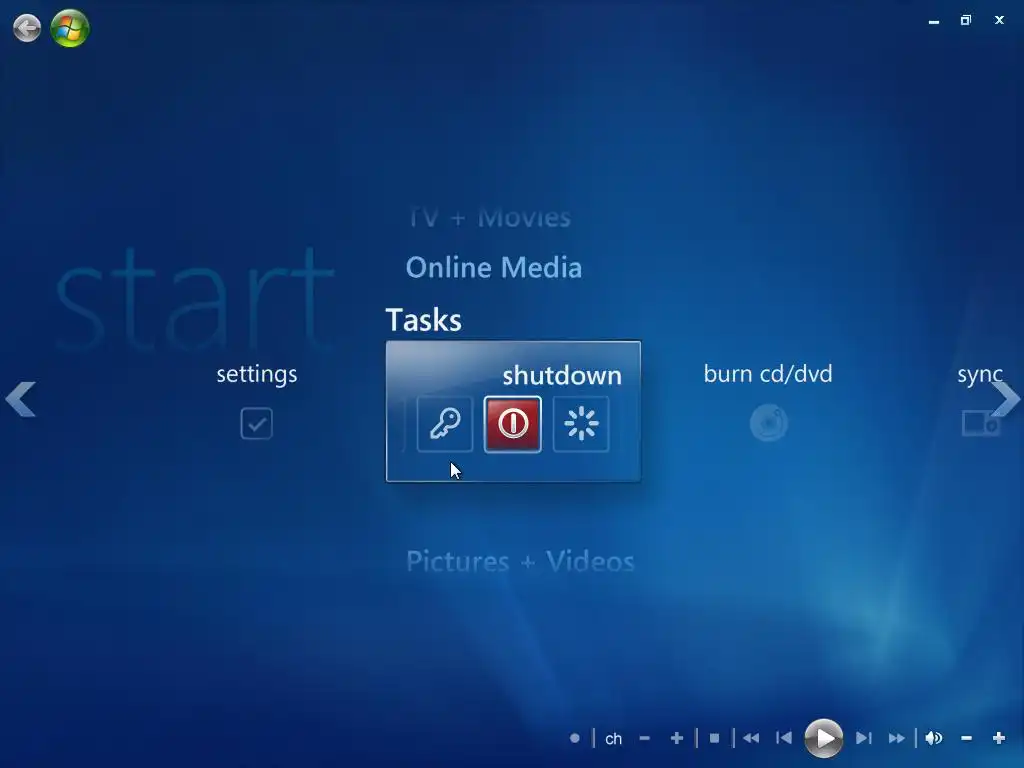Select the Online Media menu item
The image size is (1024, 768).
tap(494, 268)
